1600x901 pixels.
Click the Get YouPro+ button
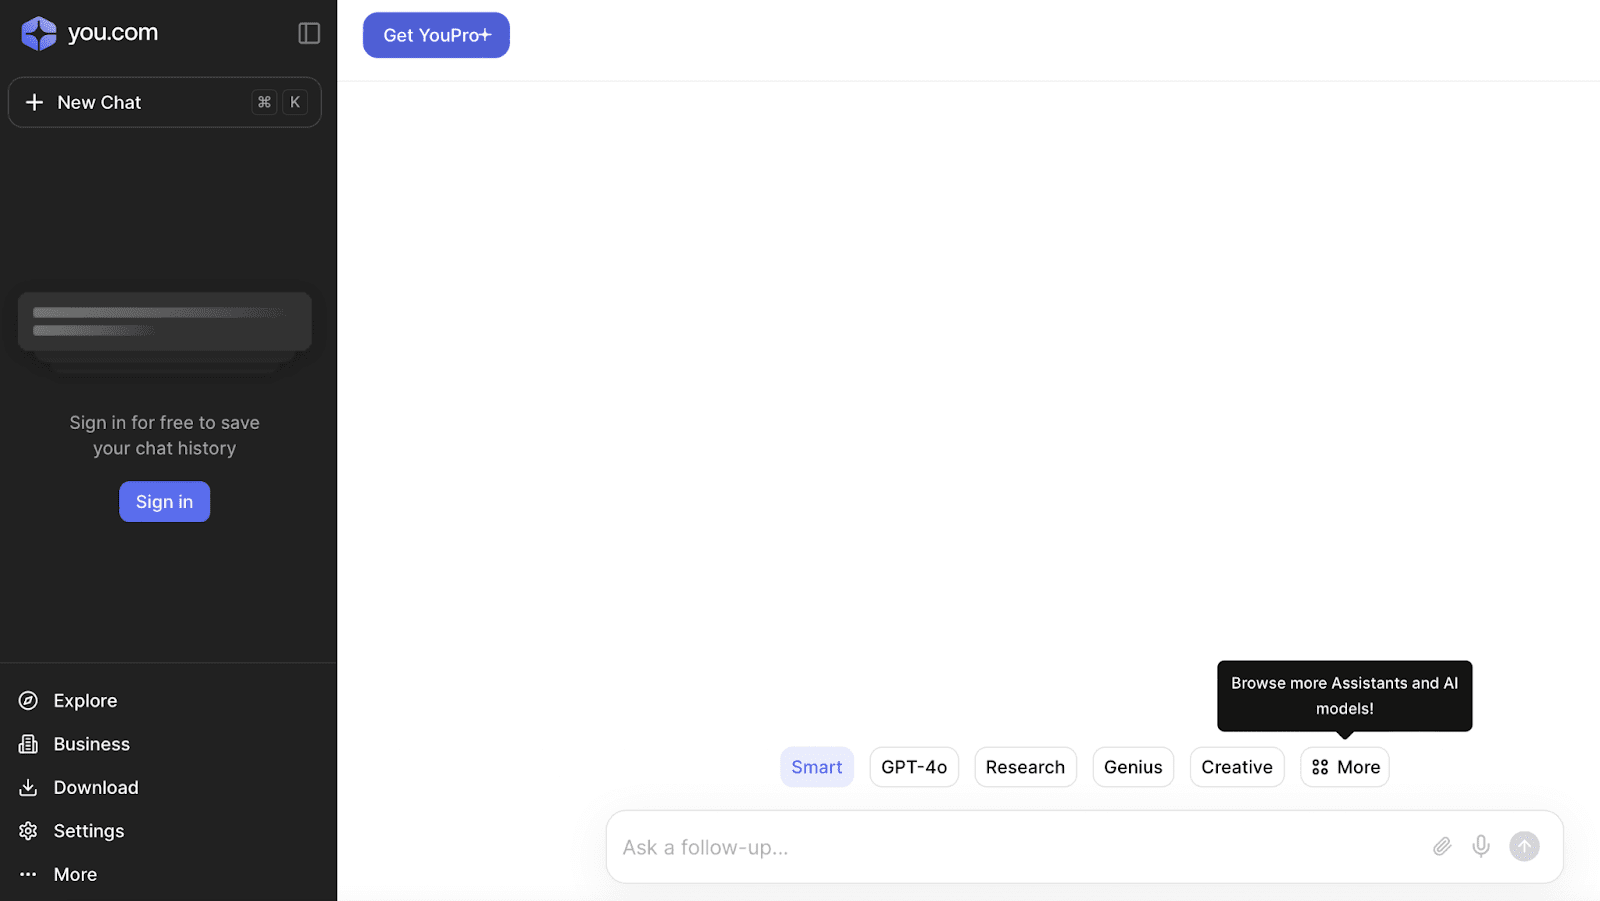(436, 35)
